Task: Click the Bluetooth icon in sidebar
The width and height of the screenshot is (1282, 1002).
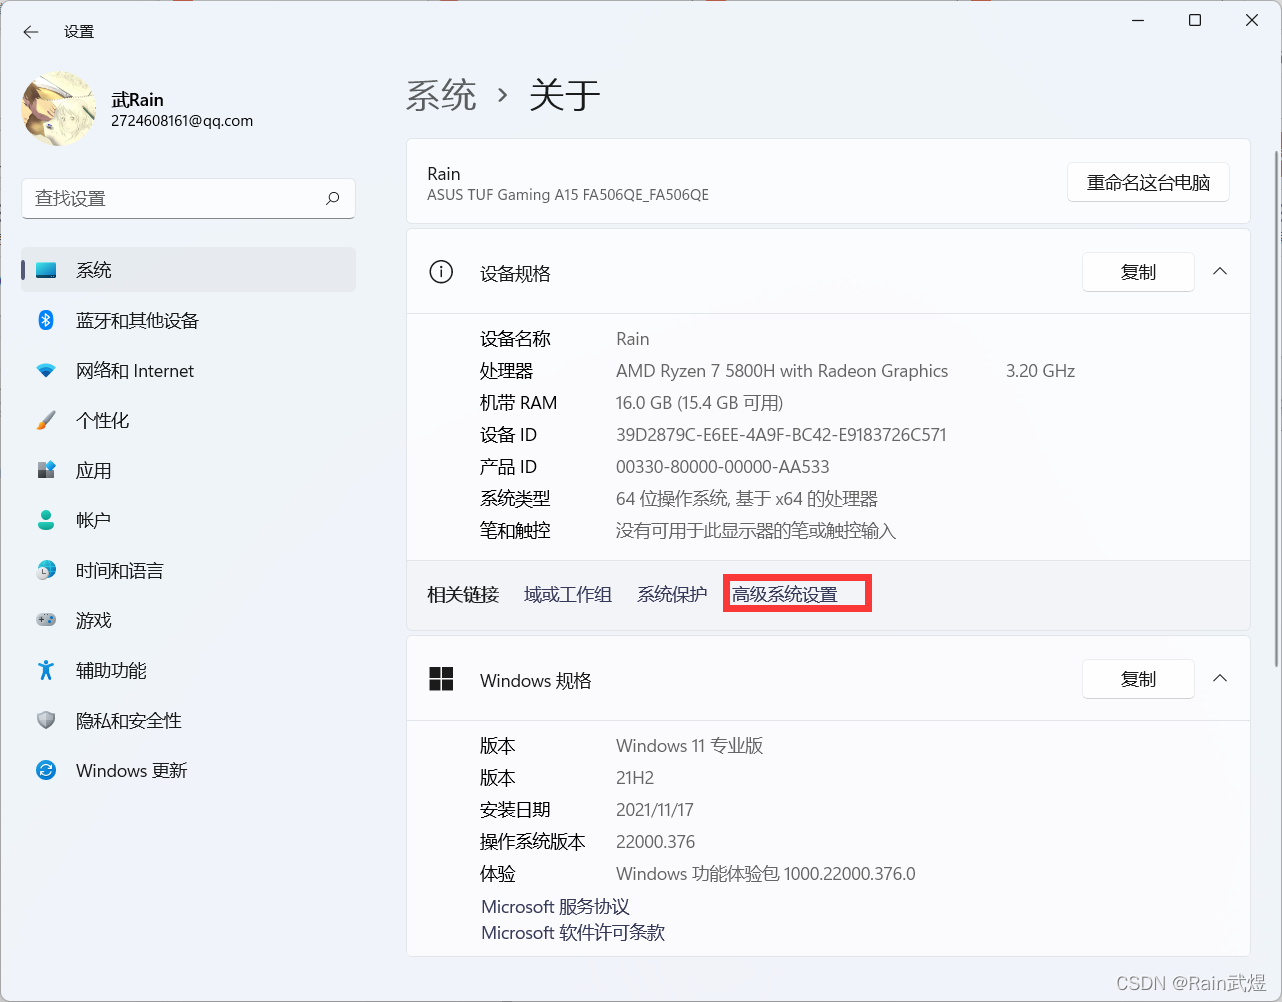Action: point(46,320)
